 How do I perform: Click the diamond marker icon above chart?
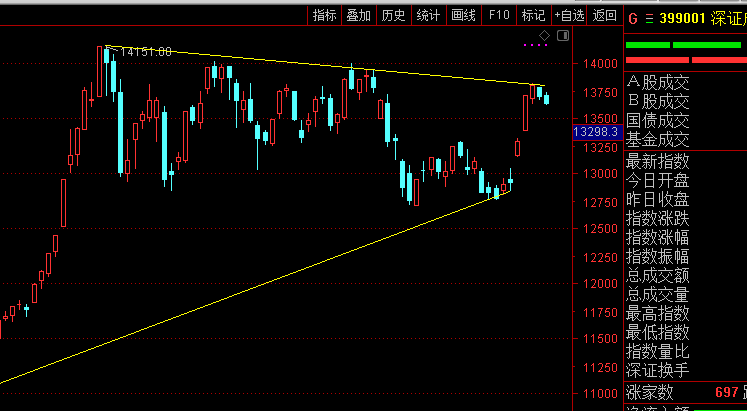[545, 36]
